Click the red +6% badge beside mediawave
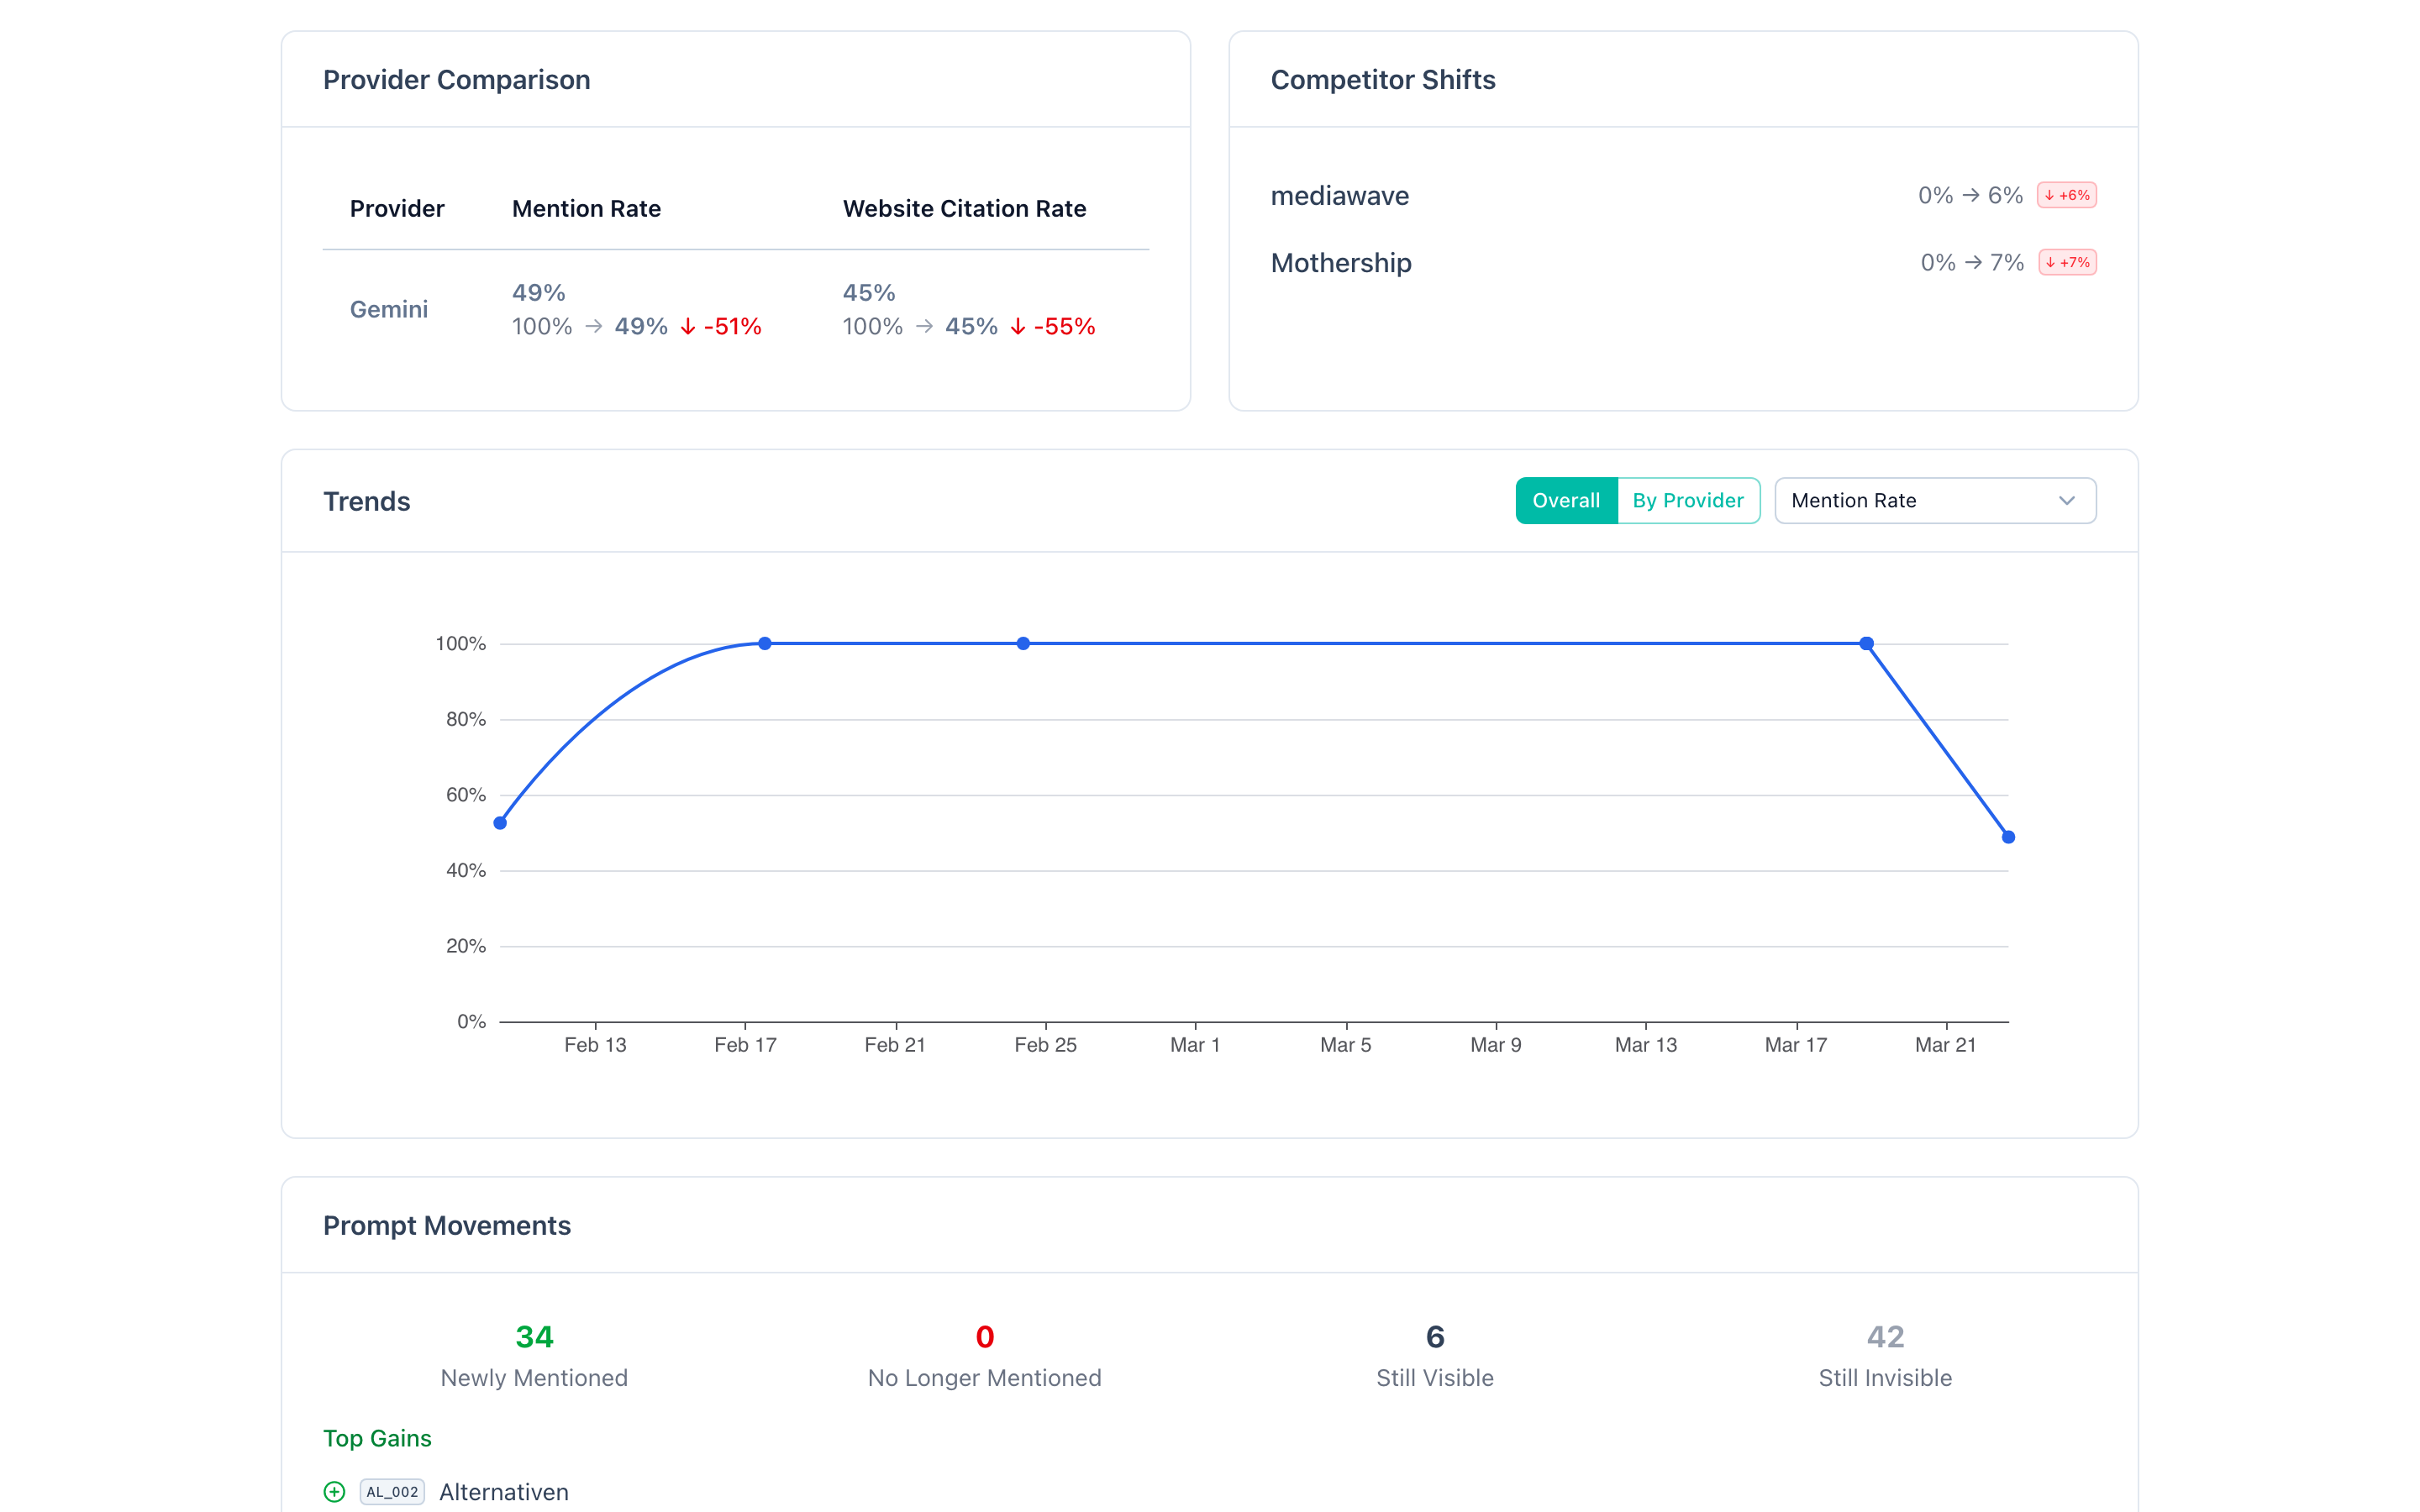This screenshot has height=1512, width=2420. (x=2066, y=196)
